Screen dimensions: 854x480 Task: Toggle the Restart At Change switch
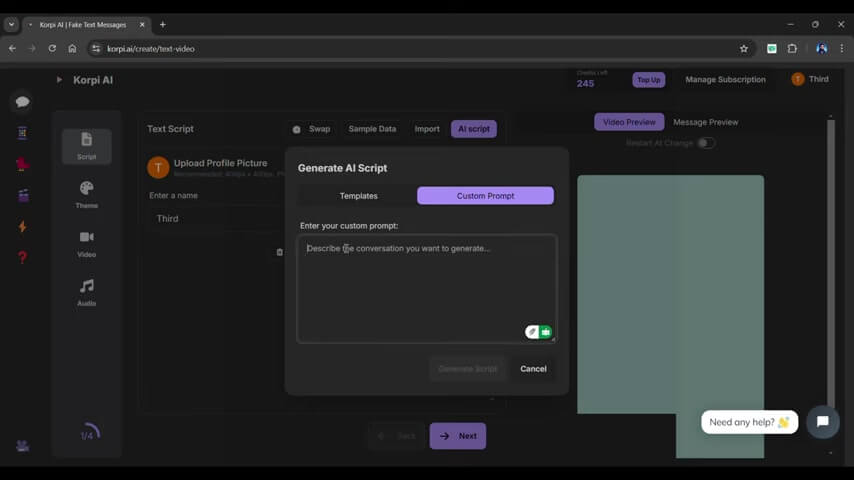(706, 143)
